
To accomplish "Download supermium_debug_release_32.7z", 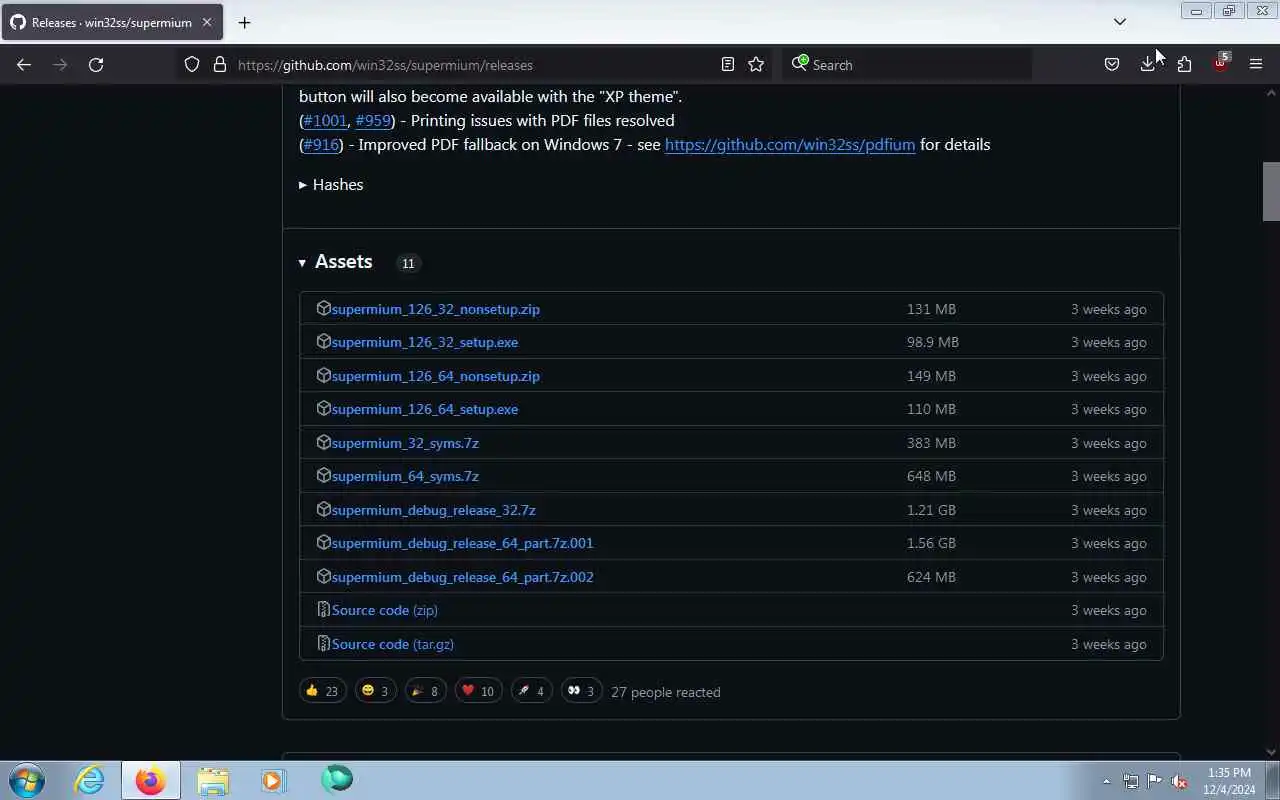I will click(x=434, y=510).
